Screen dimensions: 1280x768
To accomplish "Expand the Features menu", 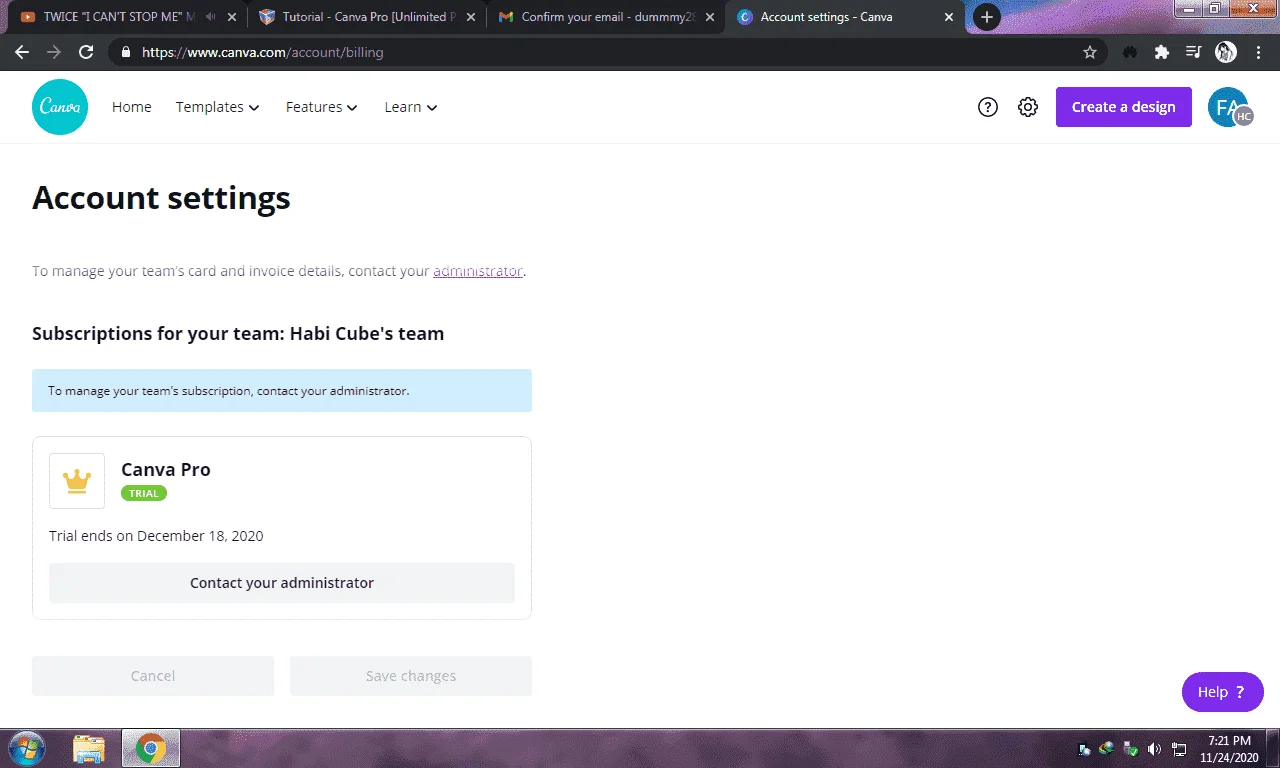I will click(x=322, y=107).
